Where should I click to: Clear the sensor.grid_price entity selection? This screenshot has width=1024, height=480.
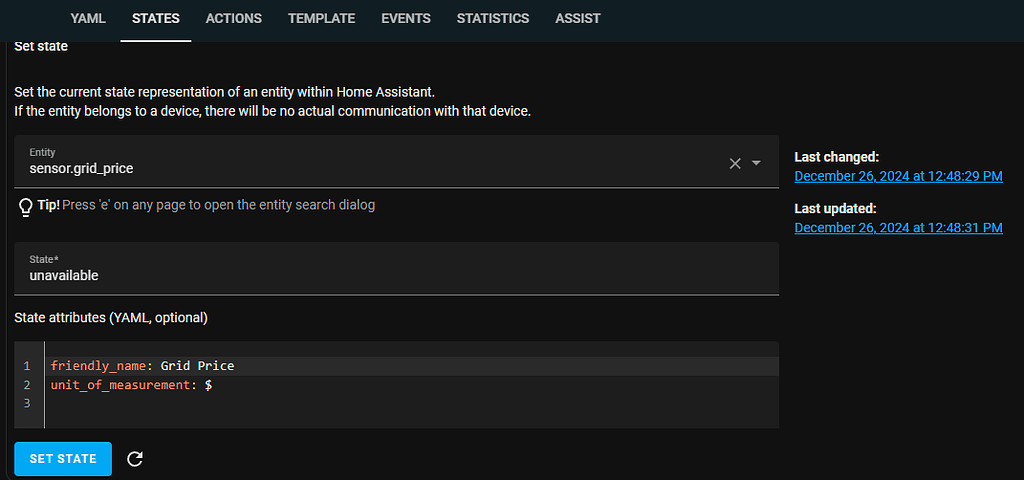(x=735, y=163)
